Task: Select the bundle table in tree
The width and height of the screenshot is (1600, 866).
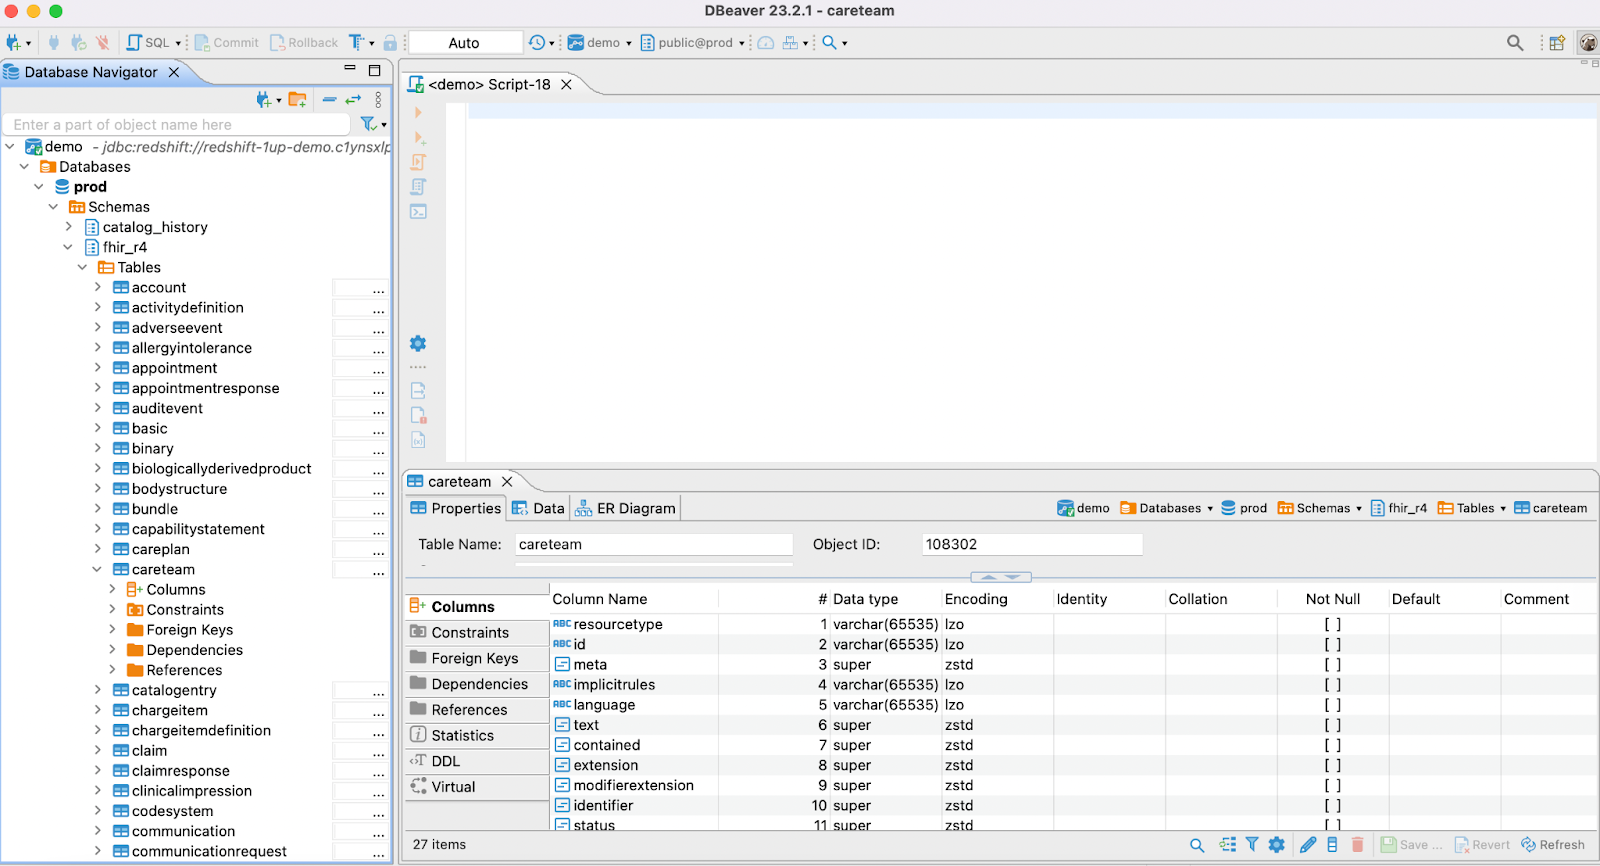Action: [x=155, y=509]
